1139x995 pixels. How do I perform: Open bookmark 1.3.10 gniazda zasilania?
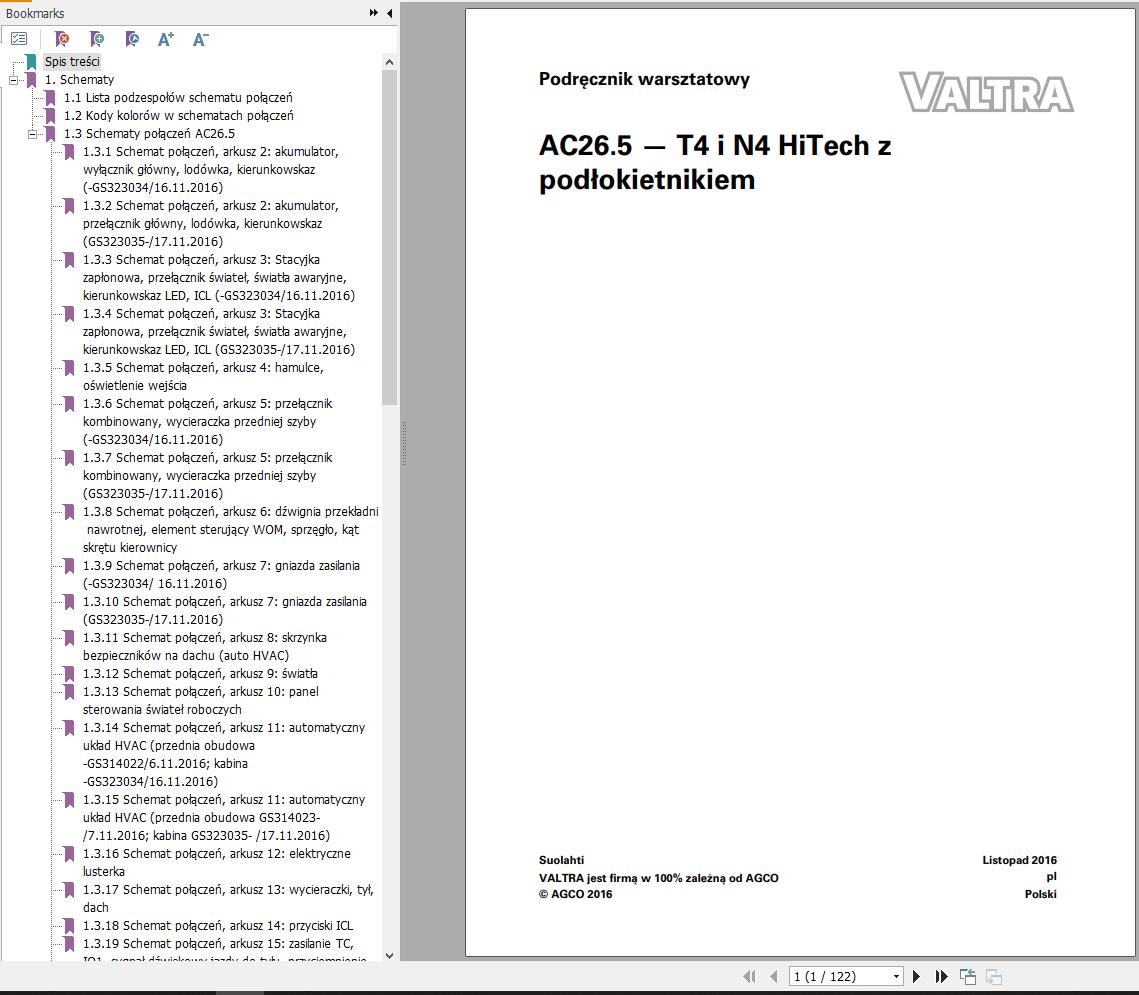pos(224,610)
